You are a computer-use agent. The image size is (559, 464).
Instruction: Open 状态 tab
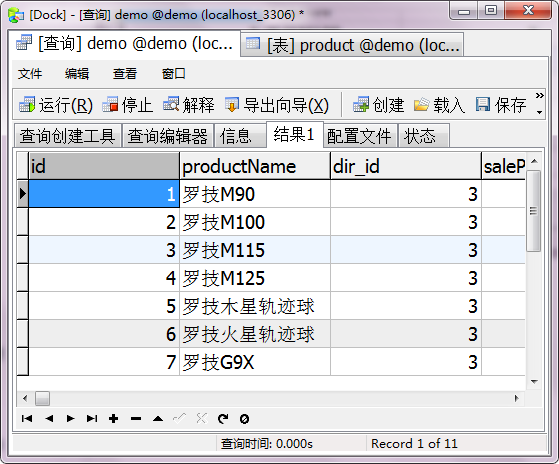point(424,136)
